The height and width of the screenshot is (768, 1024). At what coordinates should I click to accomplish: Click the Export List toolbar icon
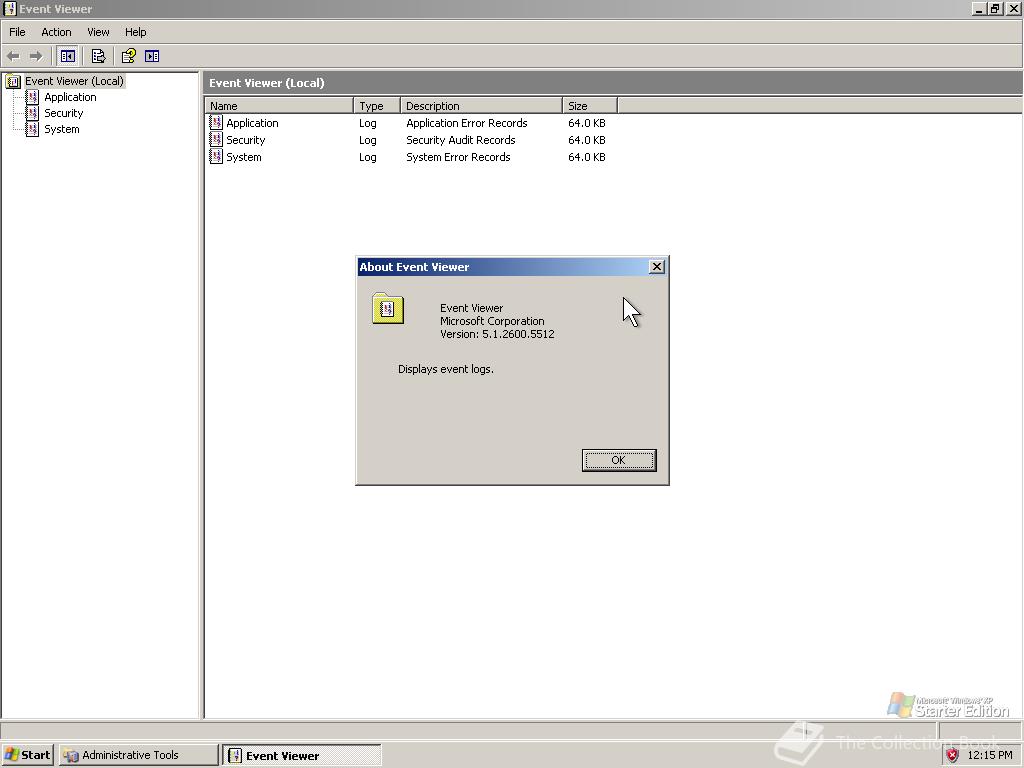pyautogui.click(x=98, y=56)
